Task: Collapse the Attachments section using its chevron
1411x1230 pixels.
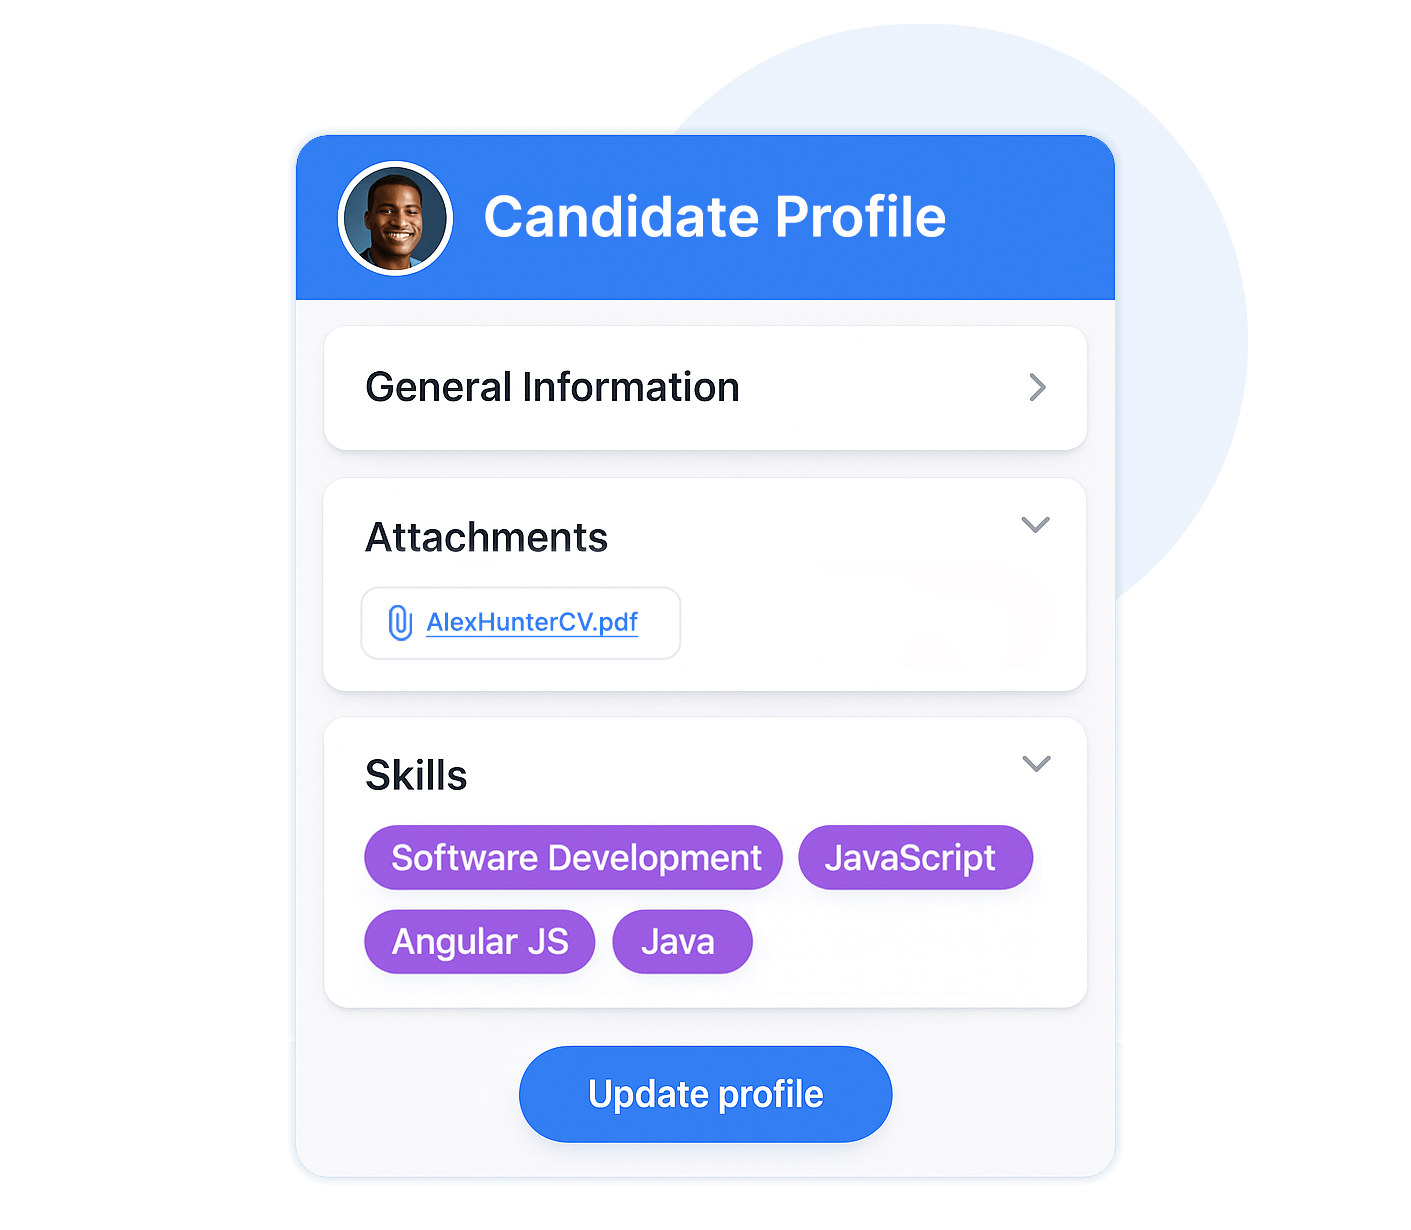Action: coord(1035,525)
